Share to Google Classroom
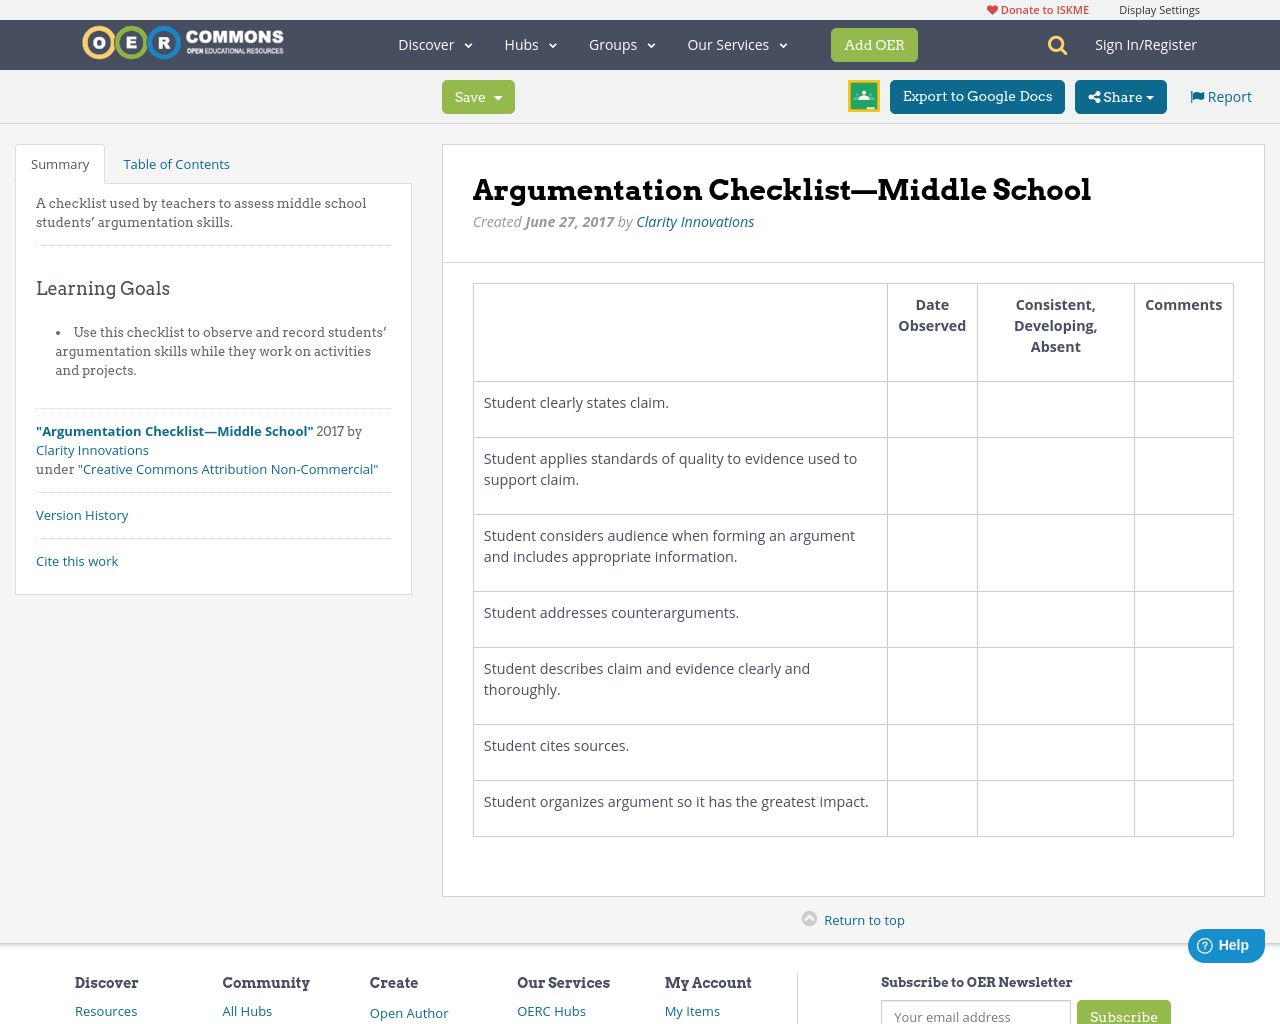The height and width of the screenshot is (1024, 1280). pyautogui.click(x=863, y=96)
